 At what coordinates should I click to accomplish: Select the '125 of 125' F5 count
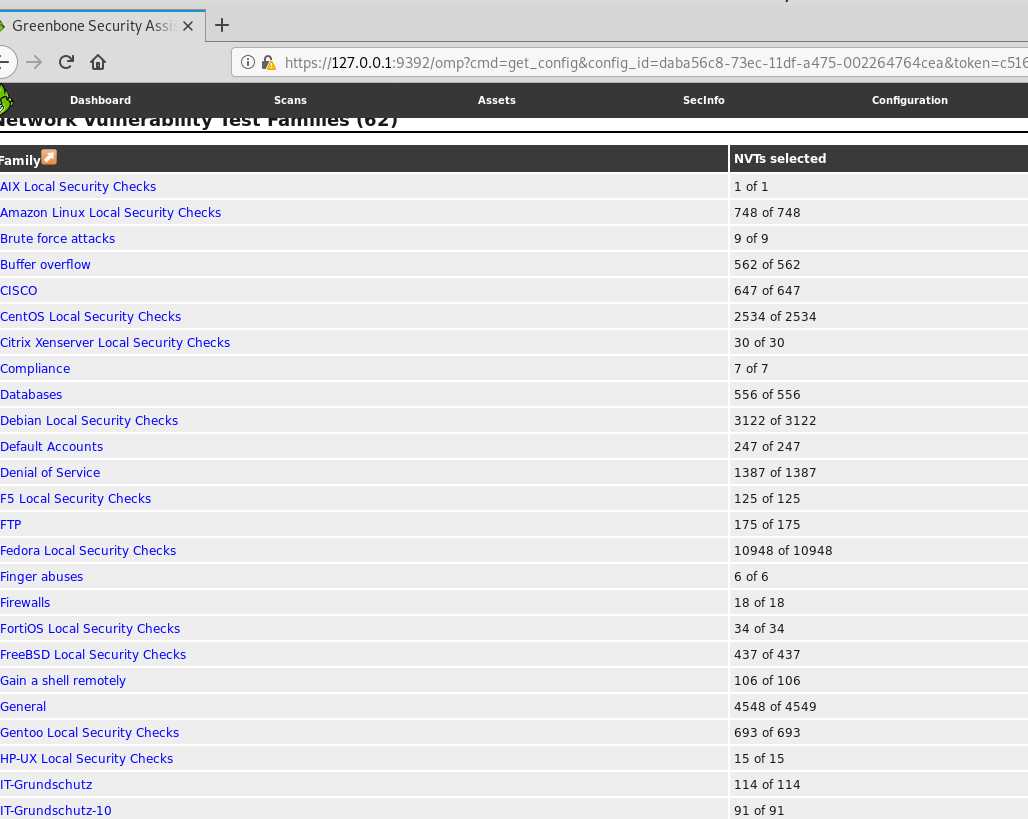click(767, 498)
